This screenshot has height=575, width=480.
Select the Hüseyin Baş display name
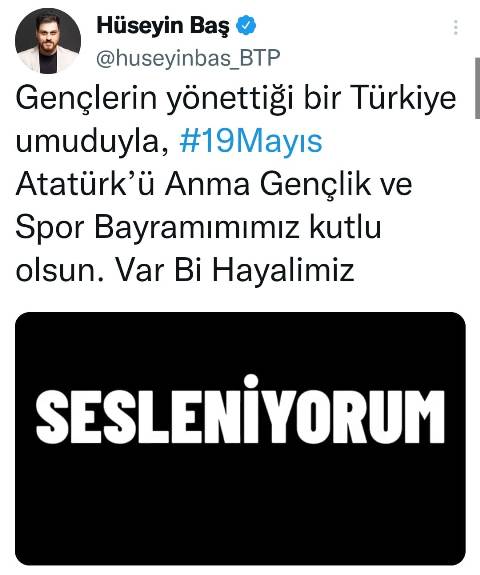[x=163, y=26]
